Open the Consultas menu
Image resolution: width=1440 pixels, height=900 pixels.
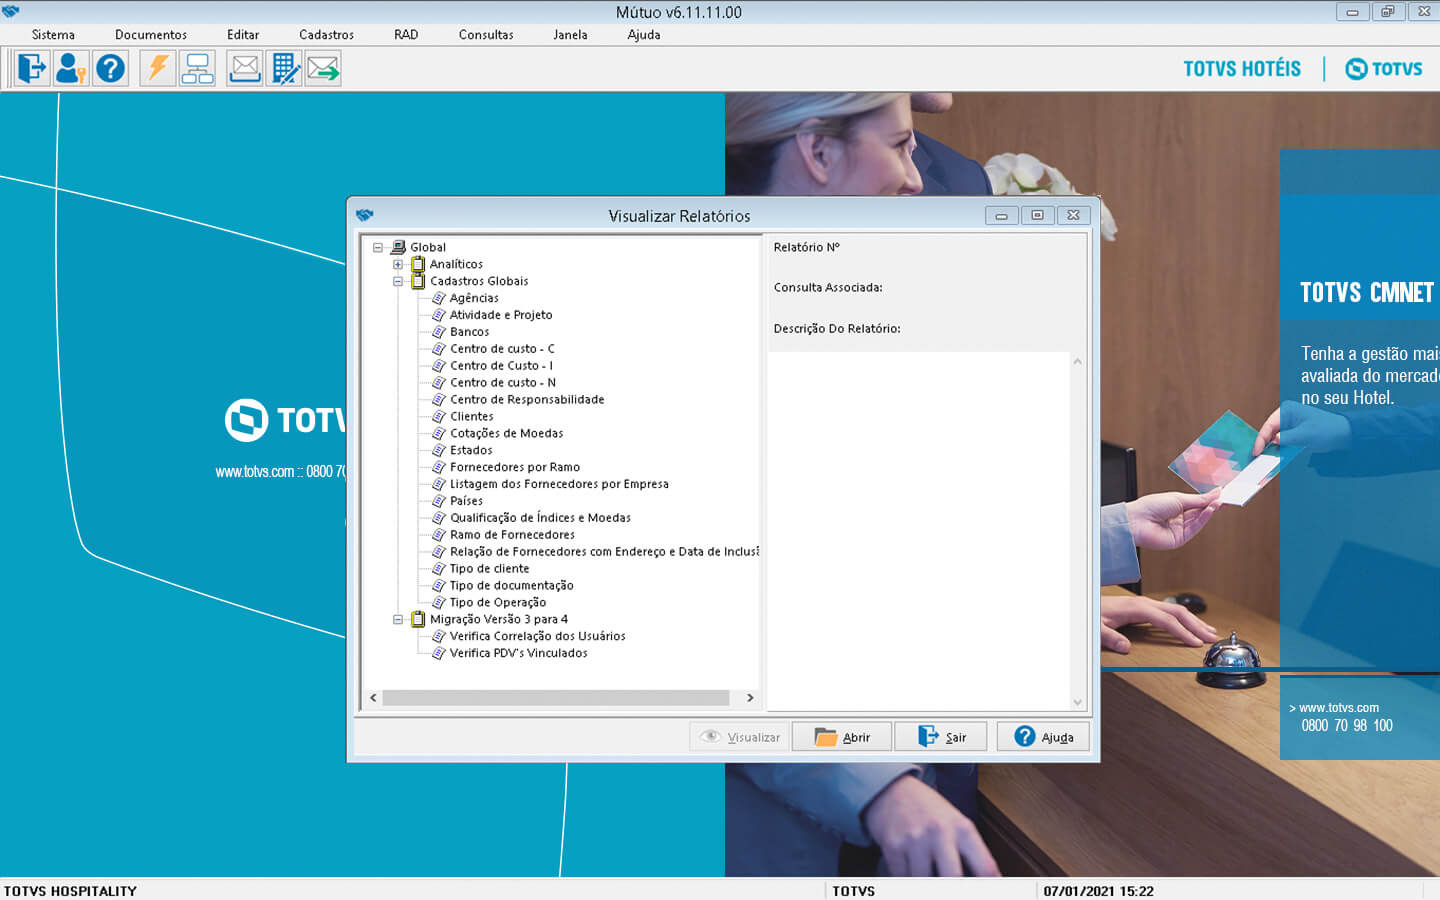pyautogui.click(x=486, y=35)
